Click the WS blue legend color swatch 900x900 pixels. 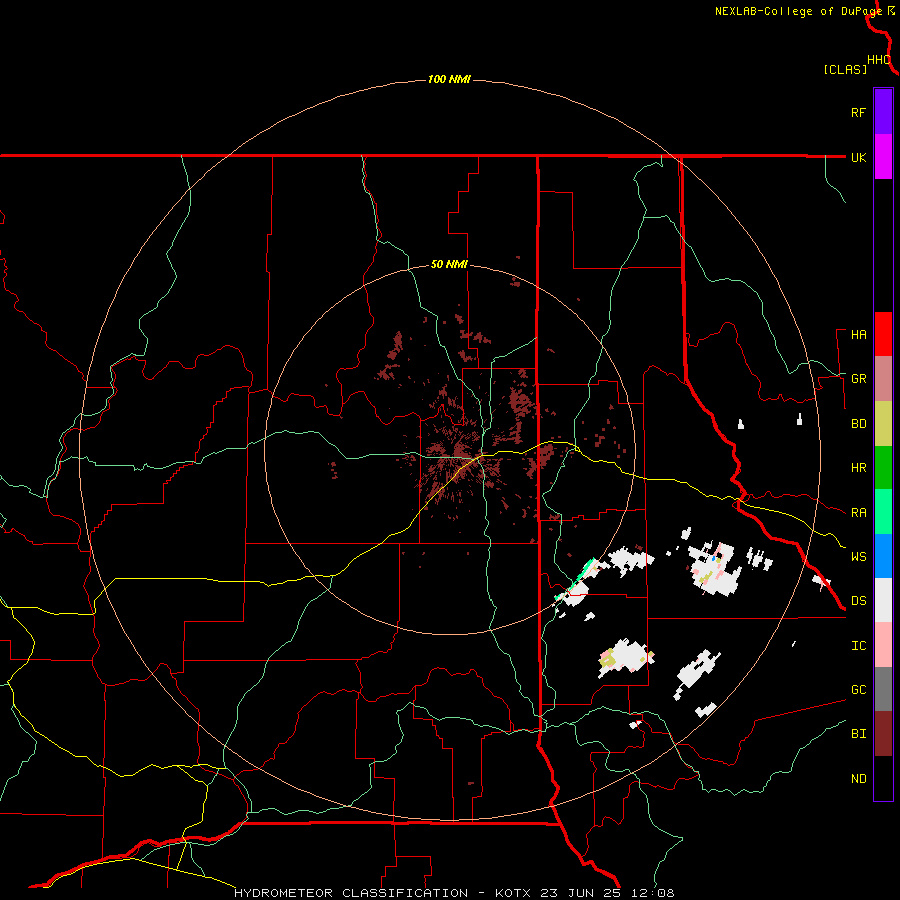pyautogui.click(x=883, y=556)
